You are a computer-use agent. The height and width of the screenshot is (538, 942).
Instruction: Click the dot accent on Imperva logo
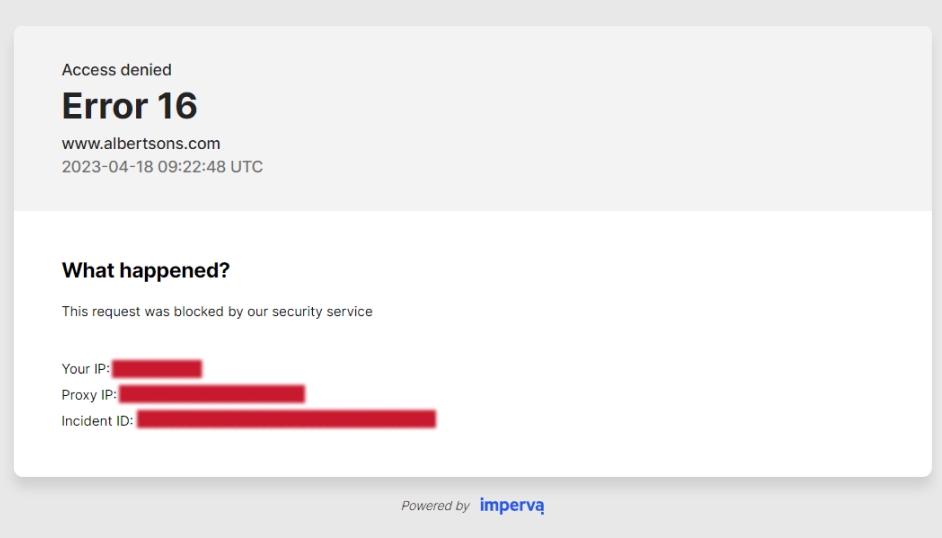[x=542, y=513]
